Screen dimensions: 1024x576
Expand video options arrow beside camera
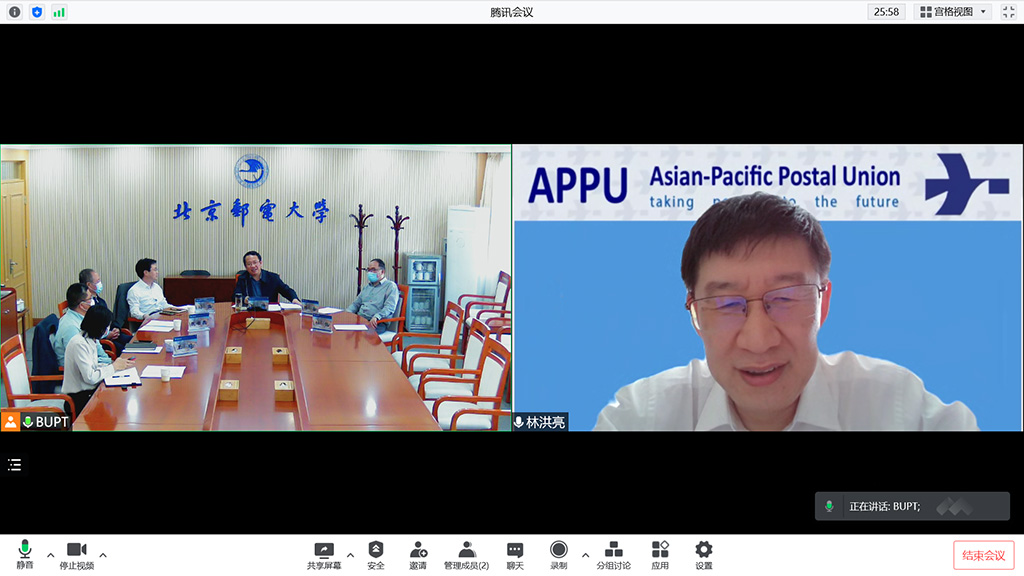(103, 555)
